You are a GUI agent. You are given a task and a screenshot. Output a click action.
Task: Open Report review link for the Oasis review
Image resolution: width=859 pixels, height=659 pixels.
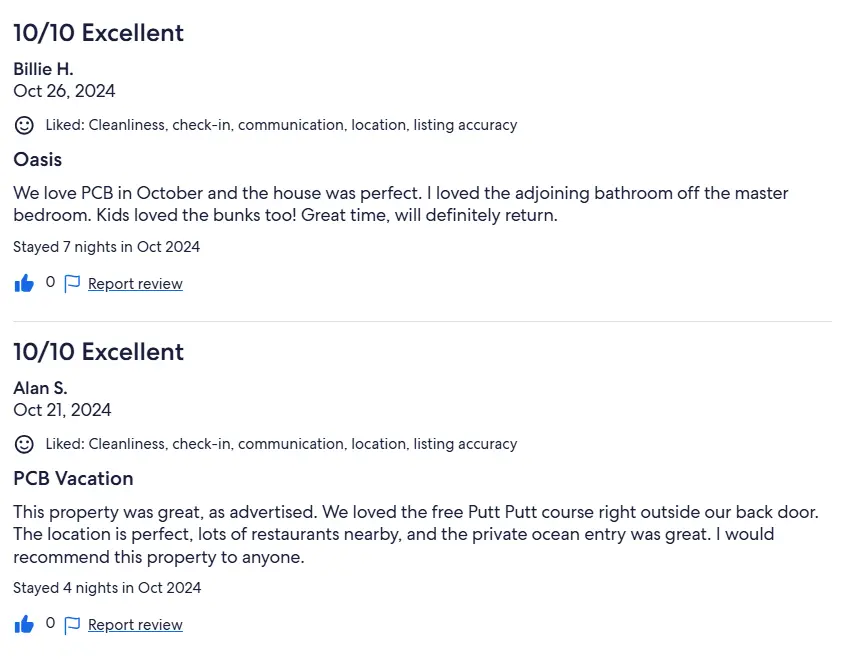(x=135, y=284)
